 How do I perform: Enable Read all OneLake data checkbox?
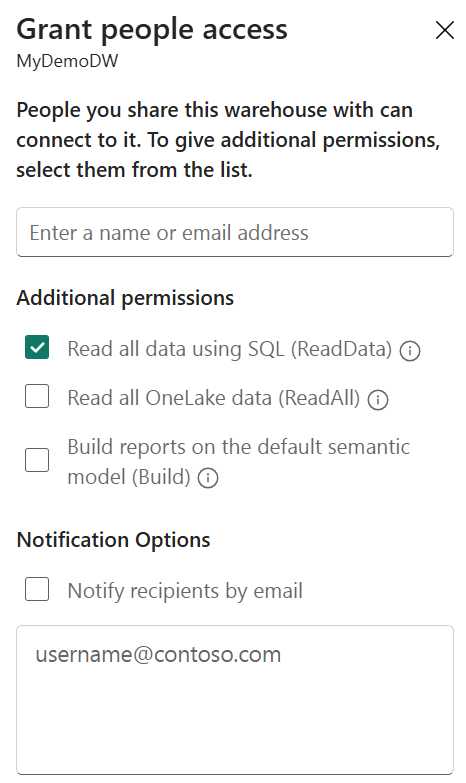37,396
